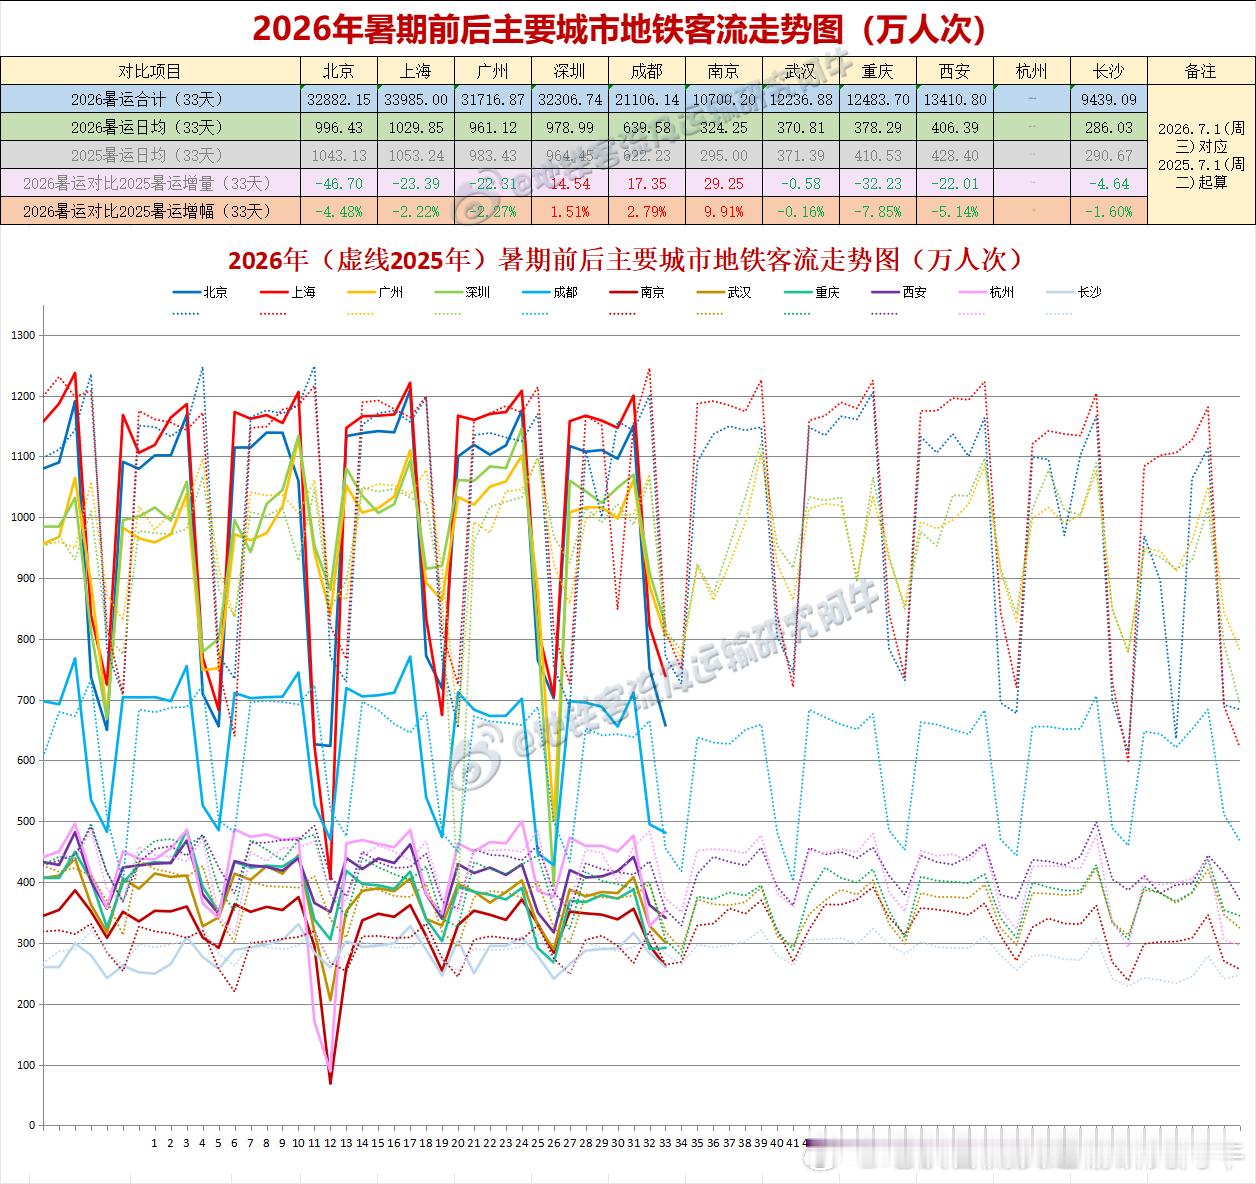This screenshot has width=1256, height=1184.
Task: Click the 深圳 legend entry above the chart
Action: (462, 292)
